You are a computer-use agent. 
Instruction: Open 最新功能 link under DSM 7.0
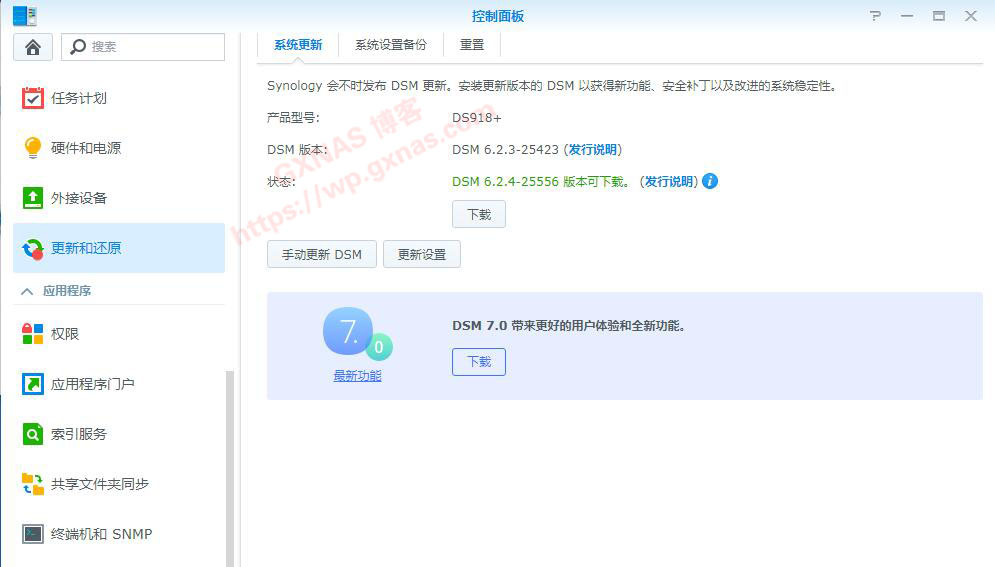point(357,376)
